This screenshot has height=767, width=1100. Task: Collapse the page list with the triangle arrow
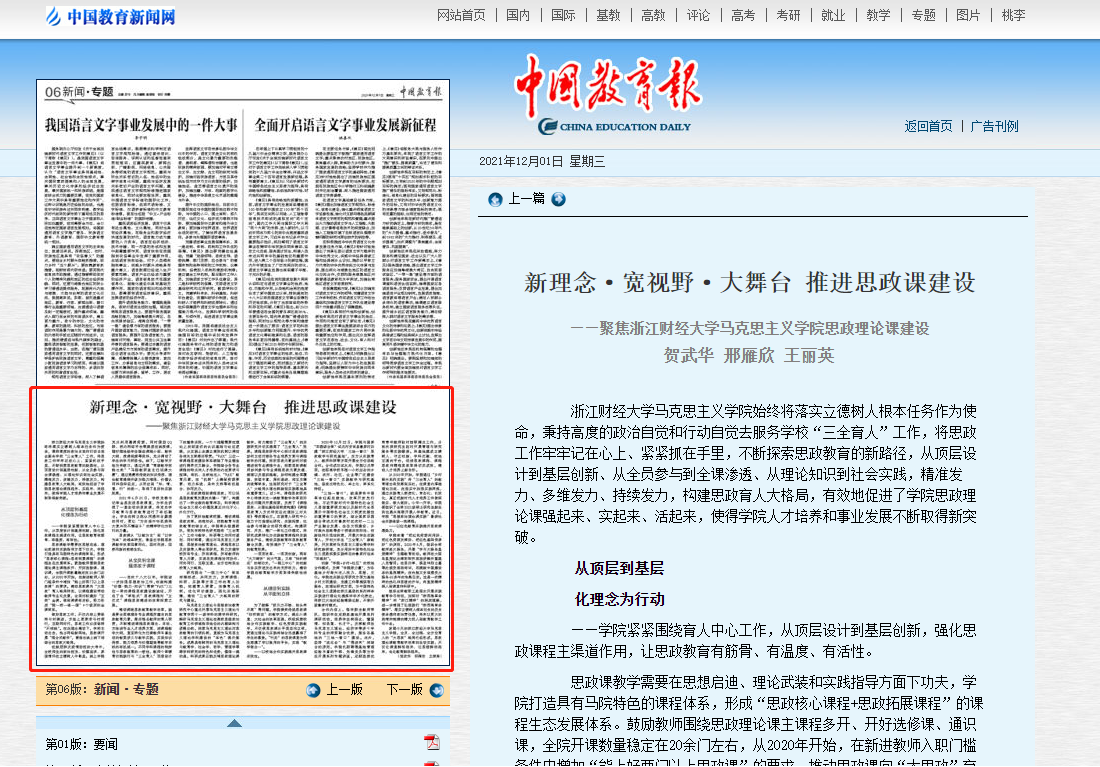[234, 723]
